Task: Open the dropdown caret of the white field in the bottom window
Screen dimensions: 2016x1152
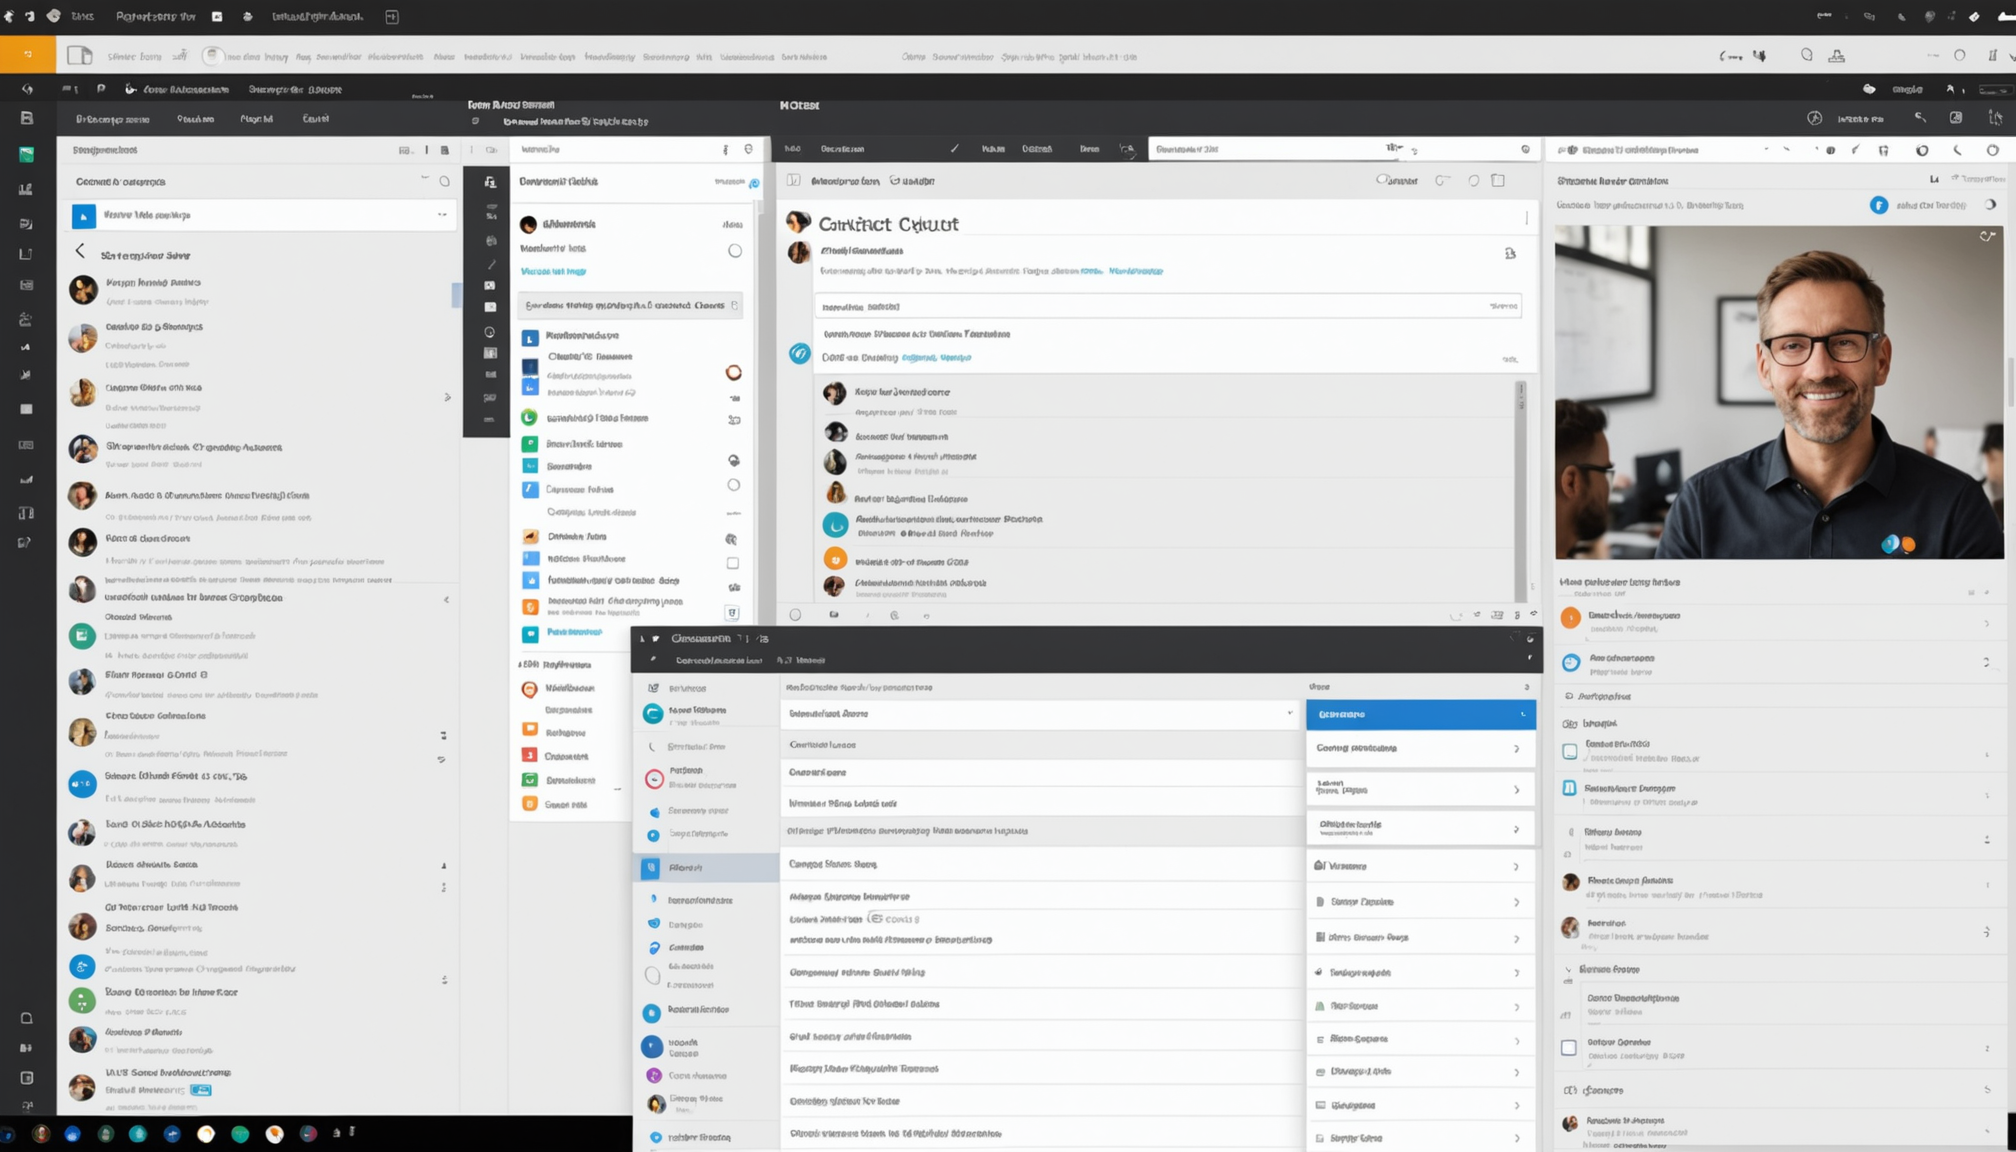Action: click(x=1289, y=713)
